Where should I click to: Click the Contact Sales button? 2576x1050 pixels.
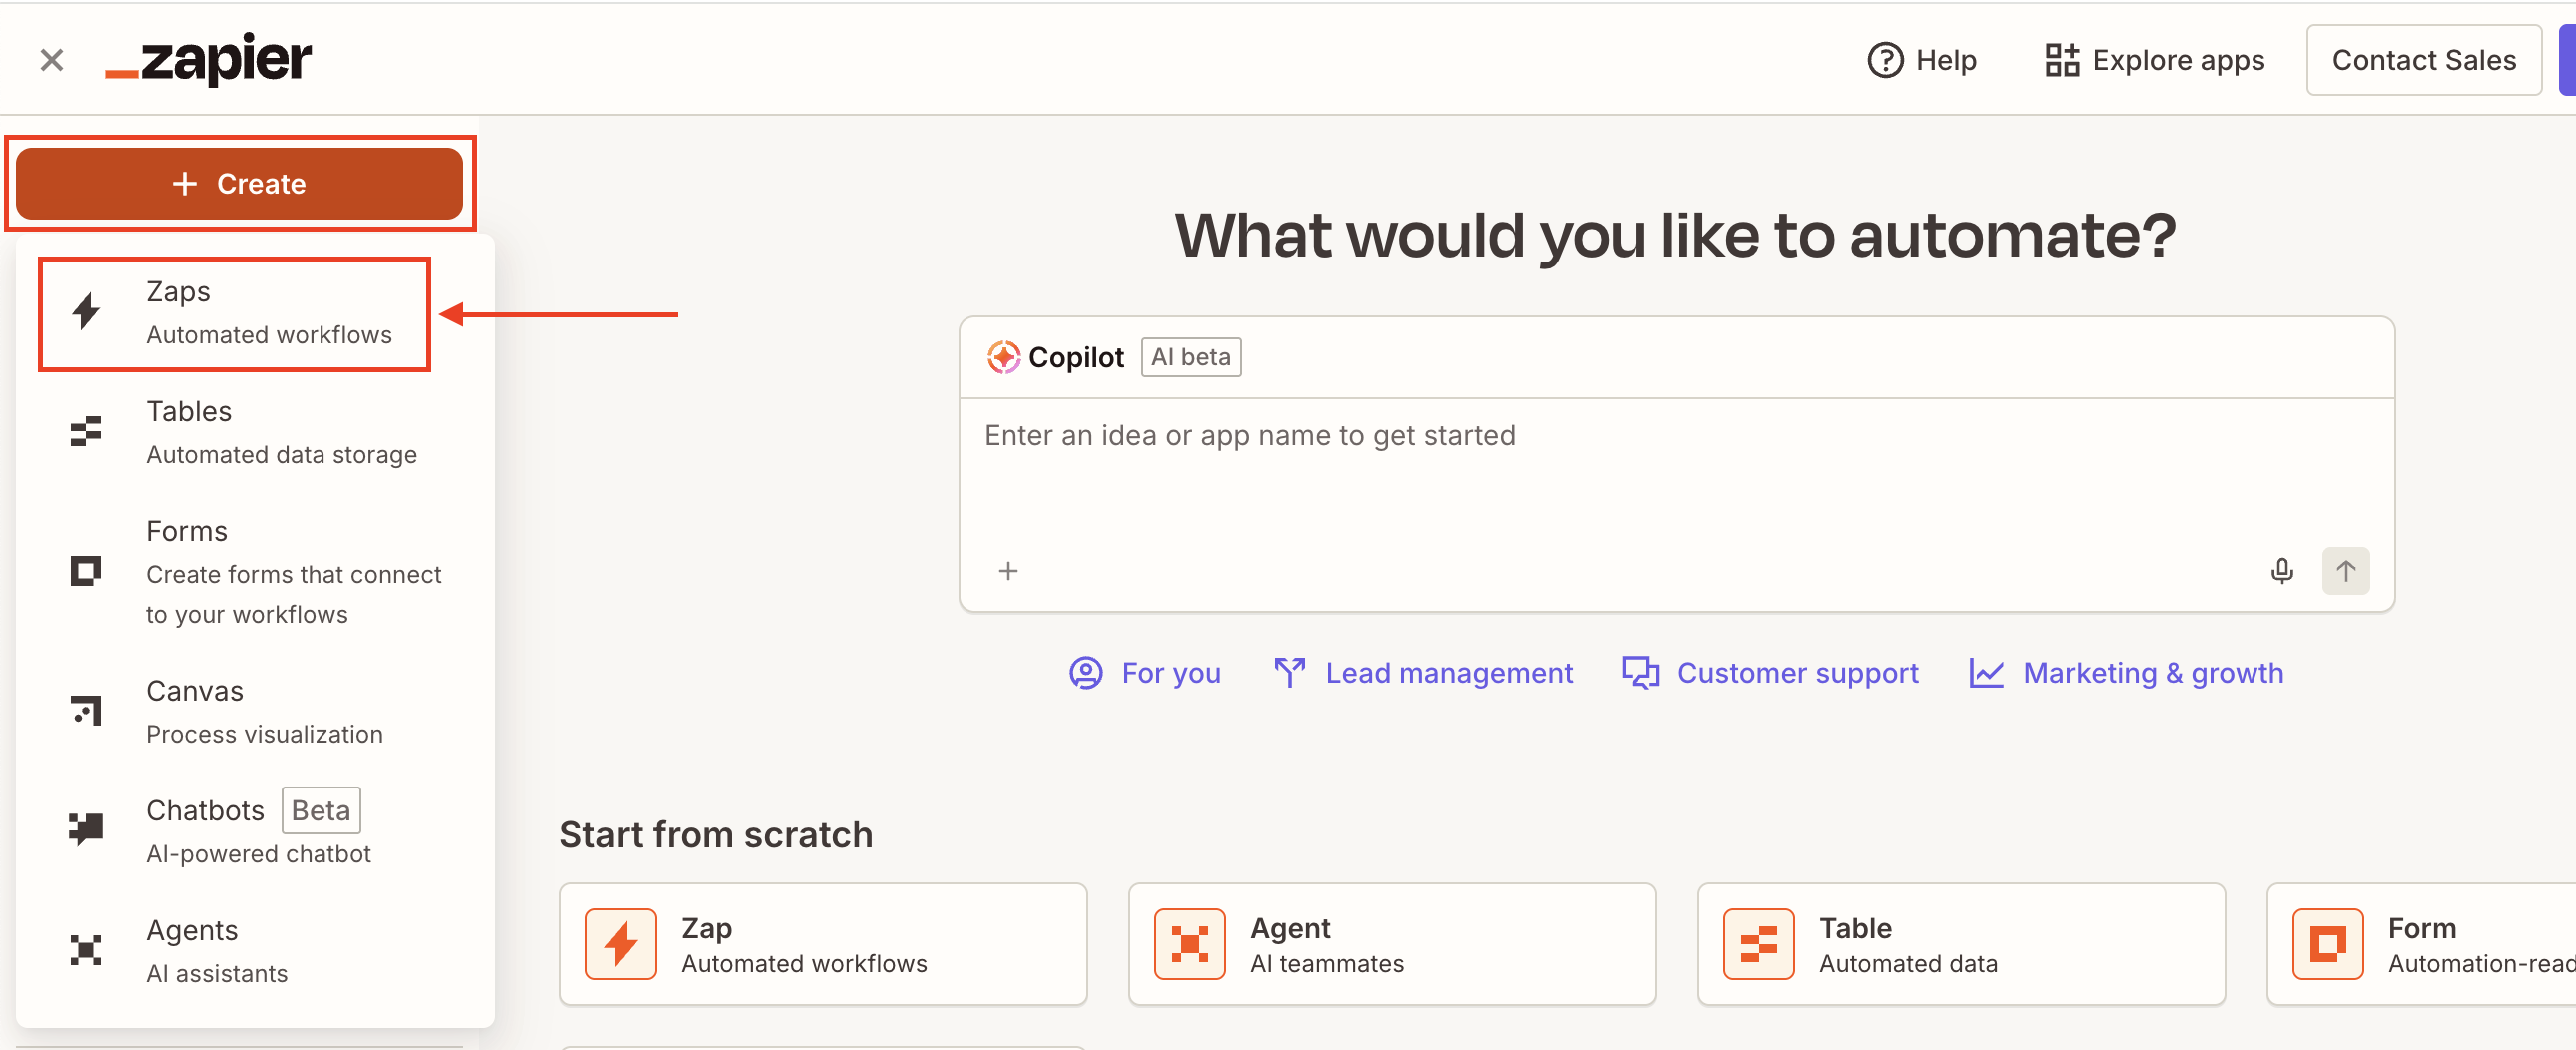coord(2423,60)
